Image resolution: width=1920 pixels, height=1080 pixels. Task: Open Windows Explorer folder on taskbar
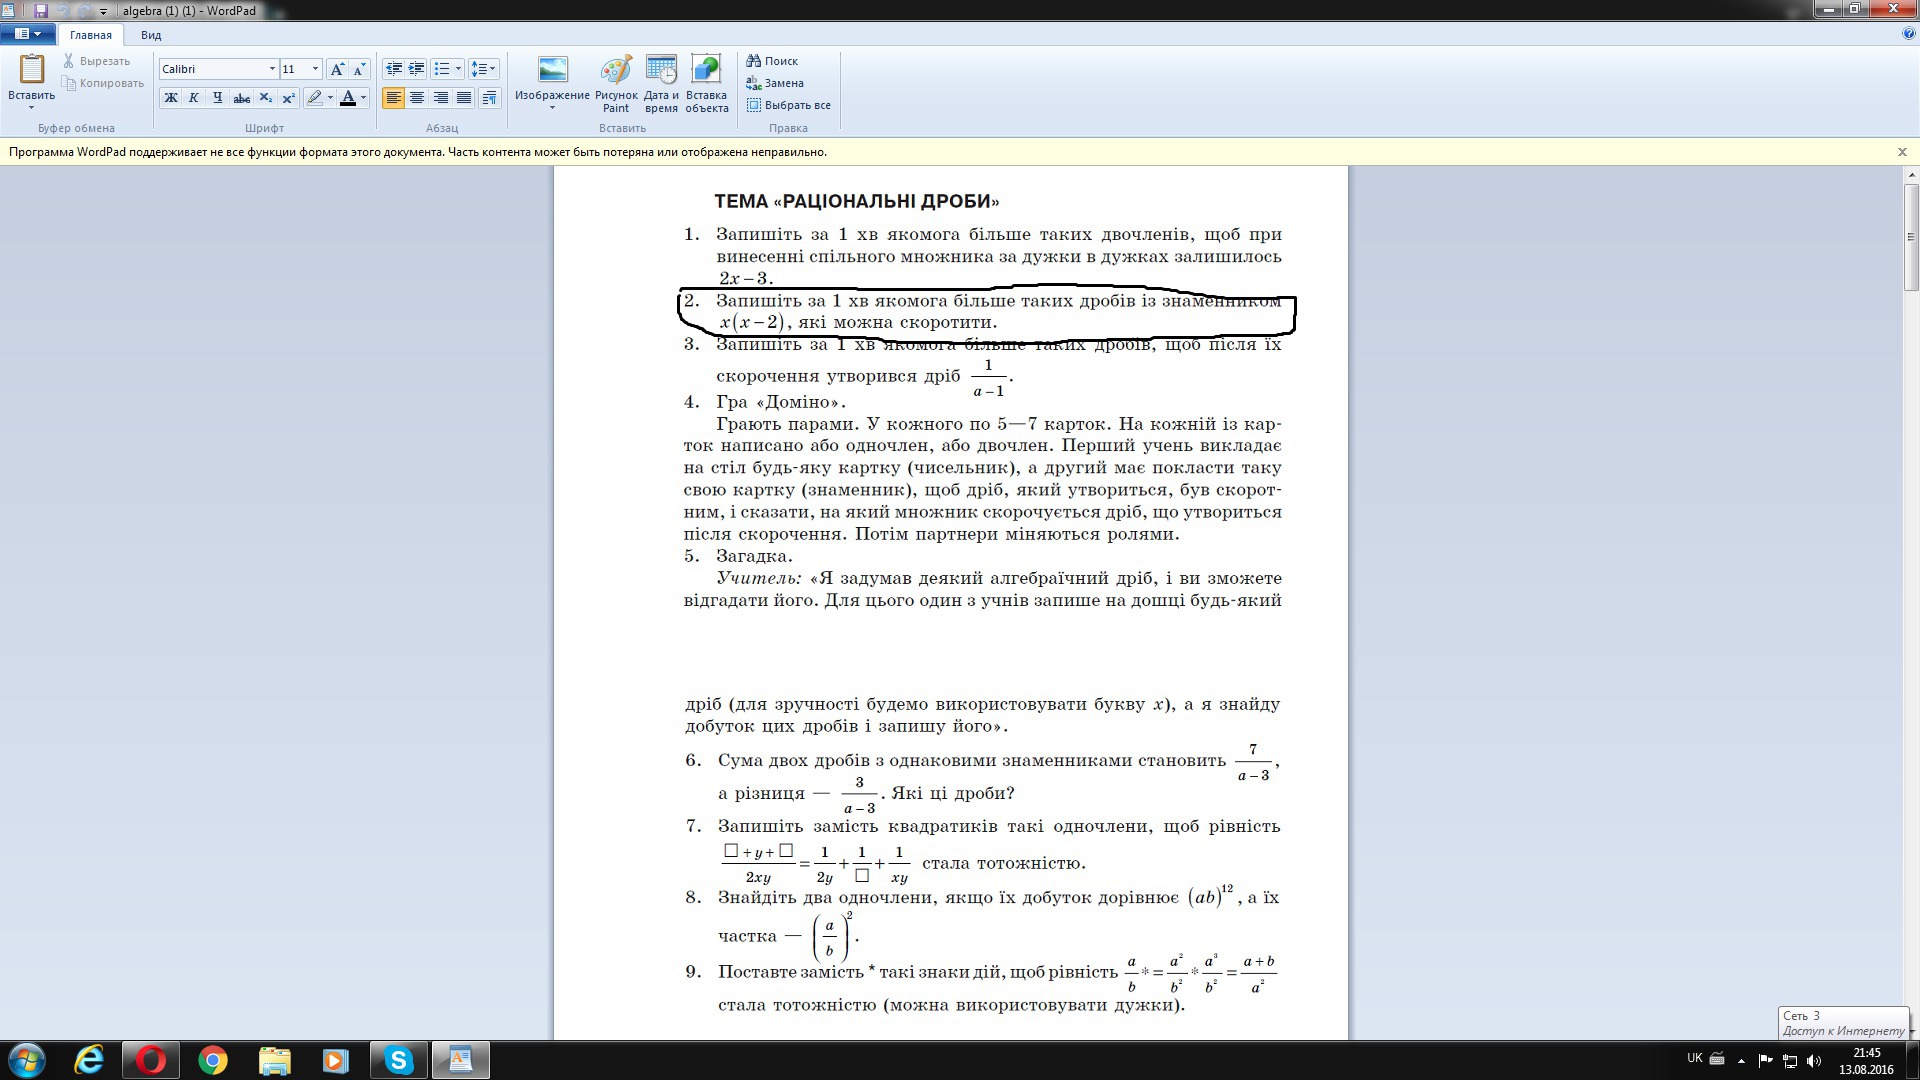(x=274, y=1060)
